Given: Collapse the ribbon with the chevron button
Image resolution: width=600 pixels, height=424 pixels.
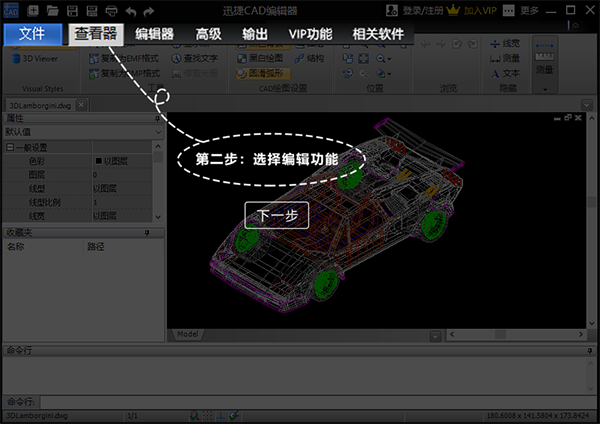Looking at the screenshot, I should tap(576, 25).
